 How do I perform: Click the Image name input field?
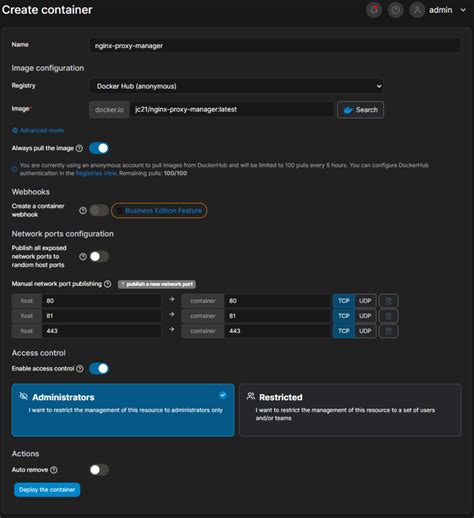pyautogui.click(x=232, y=109)
